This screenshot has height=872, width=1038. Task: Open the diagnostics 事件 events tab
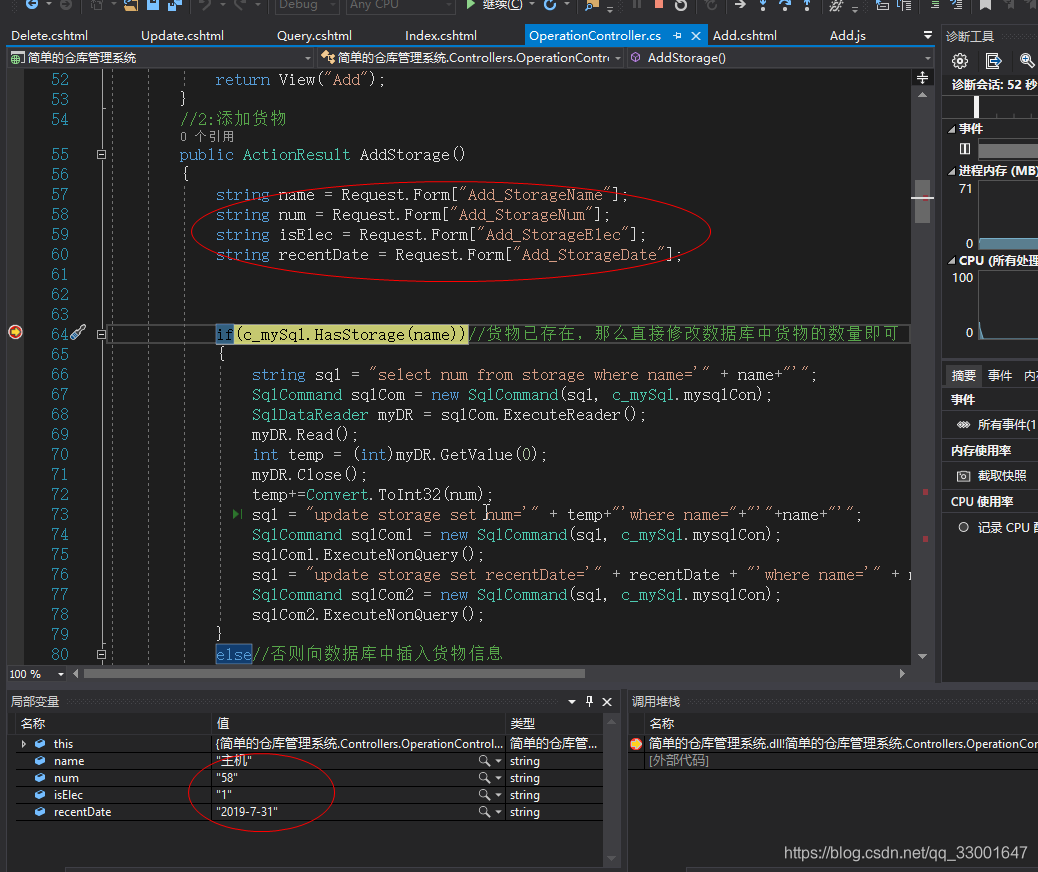point(1000,375)
